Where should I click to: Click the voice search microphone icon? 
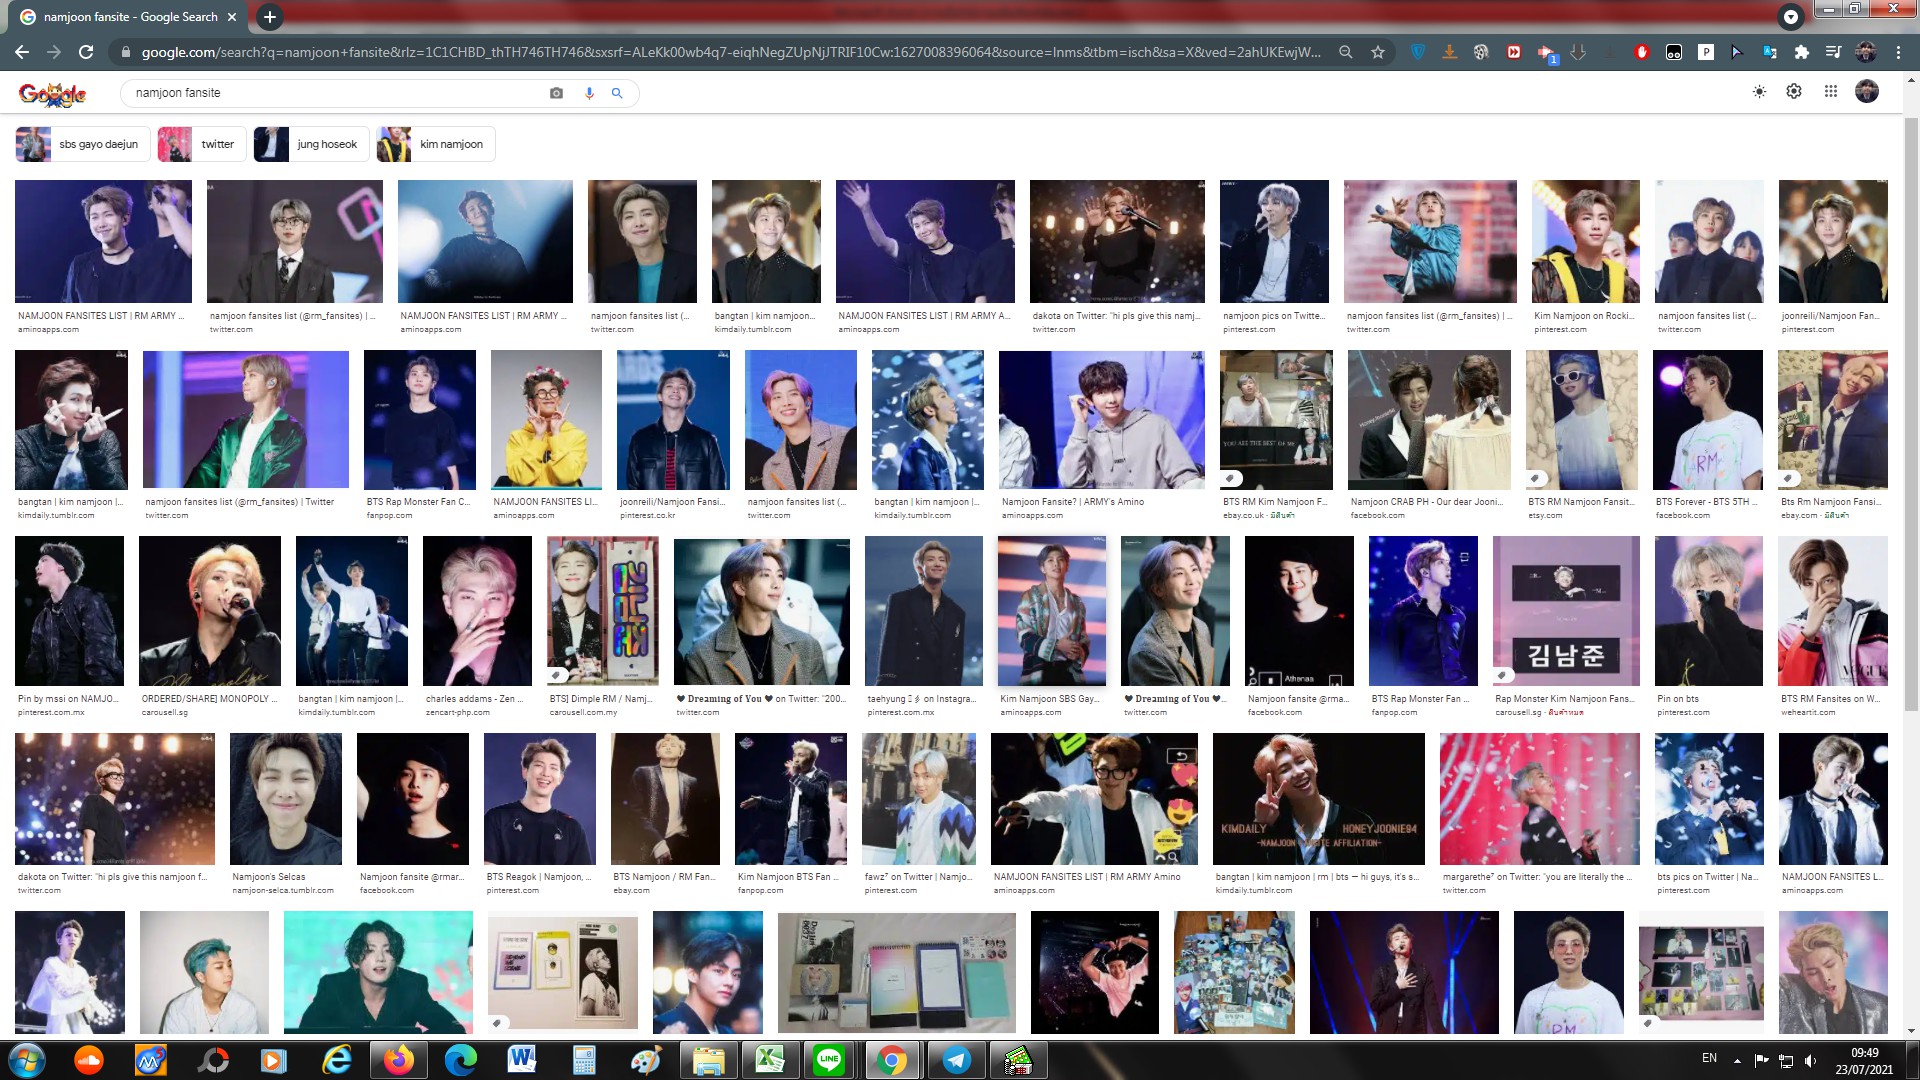(x=589, y=93)
